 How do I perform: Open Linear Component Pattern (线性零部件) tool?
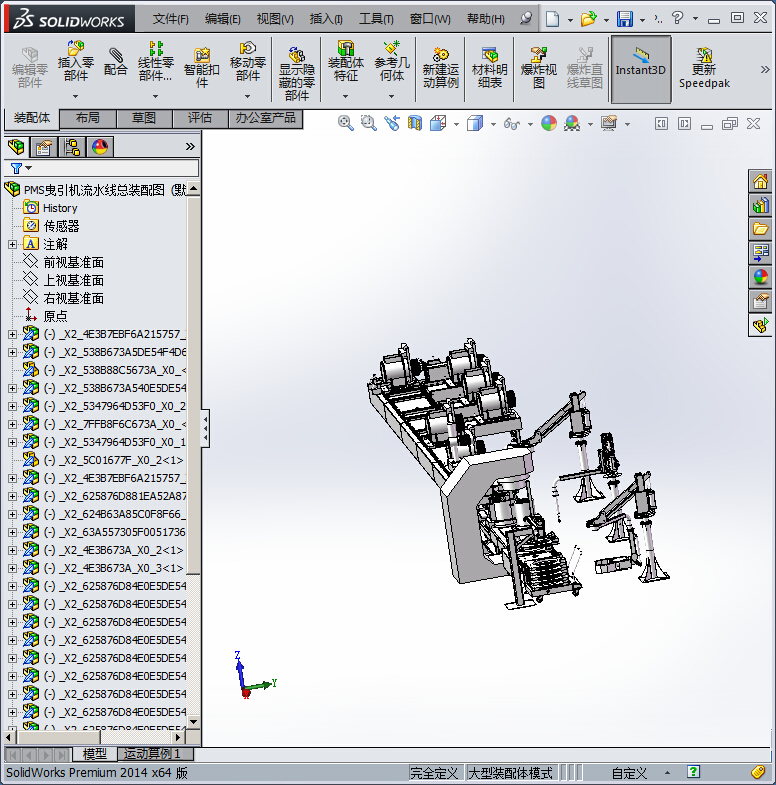tap(156, 62)
